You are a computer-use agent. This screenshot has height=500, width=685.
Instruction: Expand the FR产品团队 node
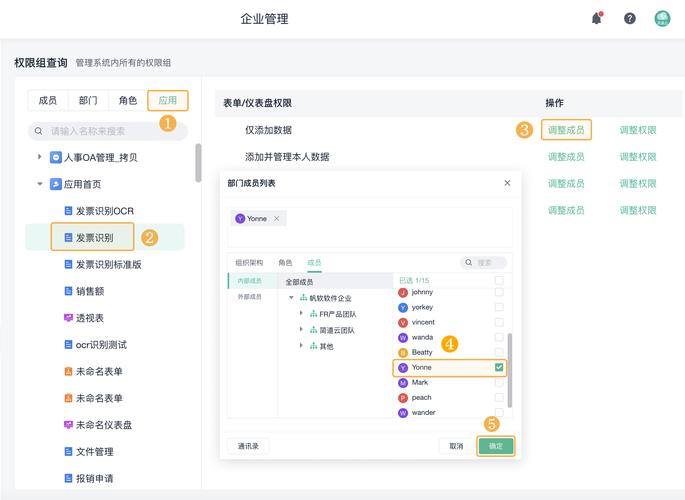[x=301, y=313]
